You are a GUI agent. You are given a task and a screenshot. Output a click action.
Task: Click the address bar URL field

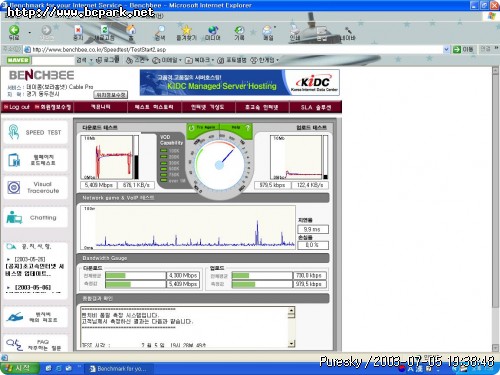pyautogui.click(x=233, y=49)
